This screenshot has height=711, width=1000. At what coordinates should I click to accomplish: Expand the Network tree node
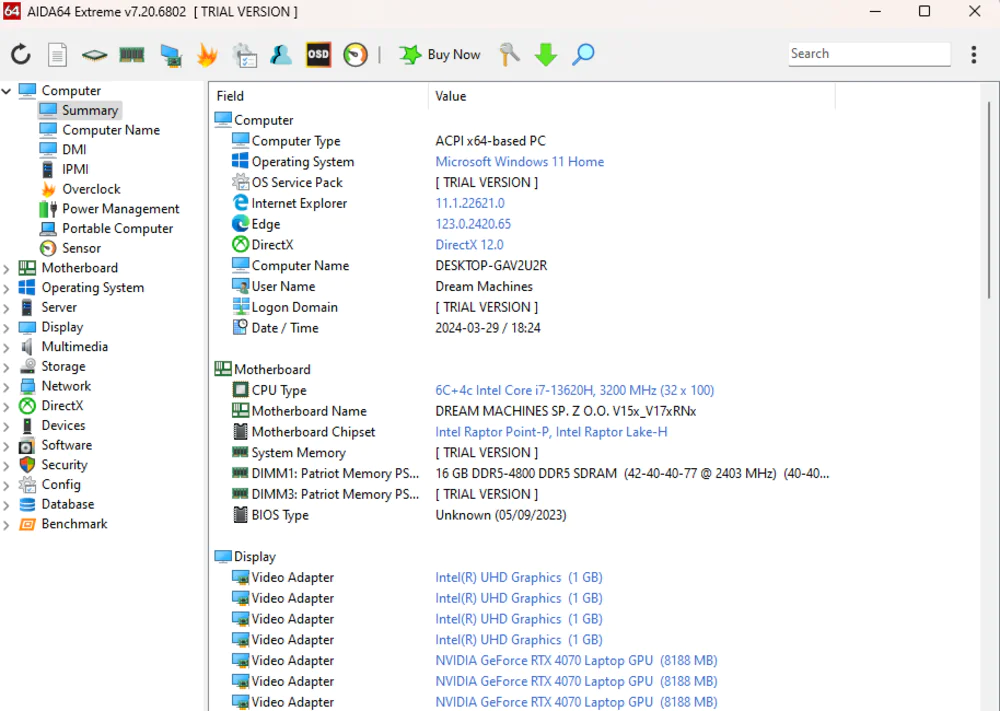[x=6, y=387]
